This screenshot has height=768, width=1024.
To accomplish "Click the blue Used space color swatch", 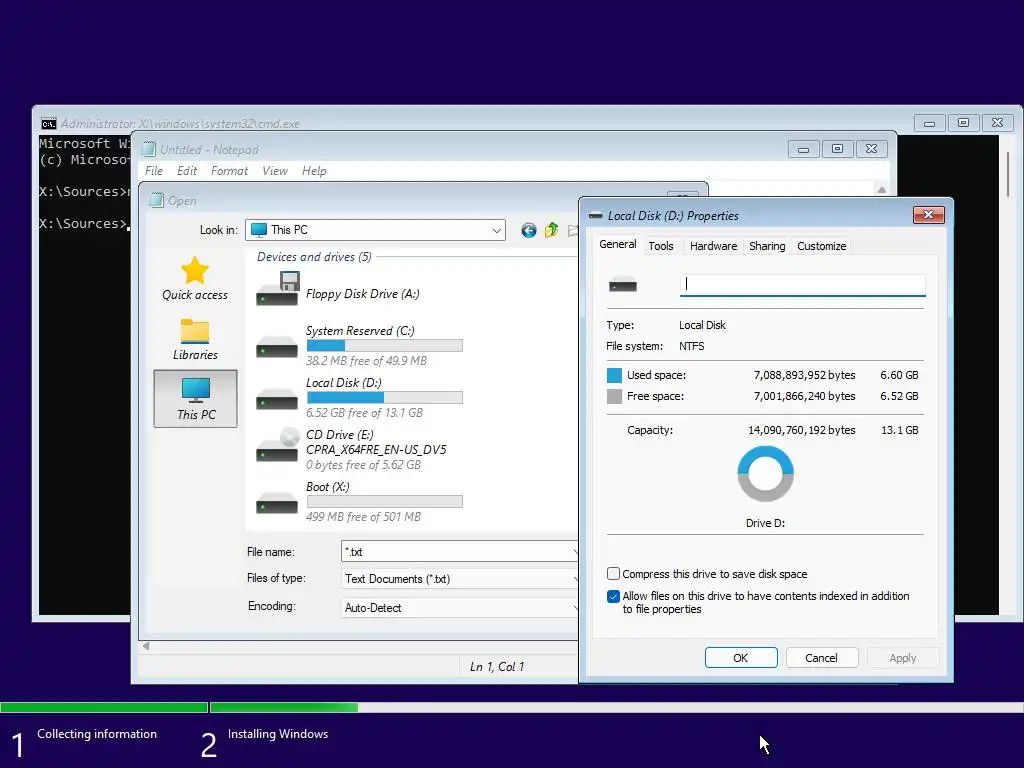I will click(615, 375).
